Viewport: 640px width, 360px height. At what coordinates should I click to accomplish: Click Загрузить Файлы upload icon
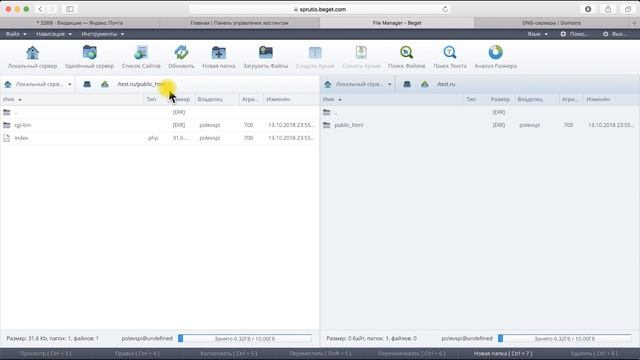click(266, 53)
